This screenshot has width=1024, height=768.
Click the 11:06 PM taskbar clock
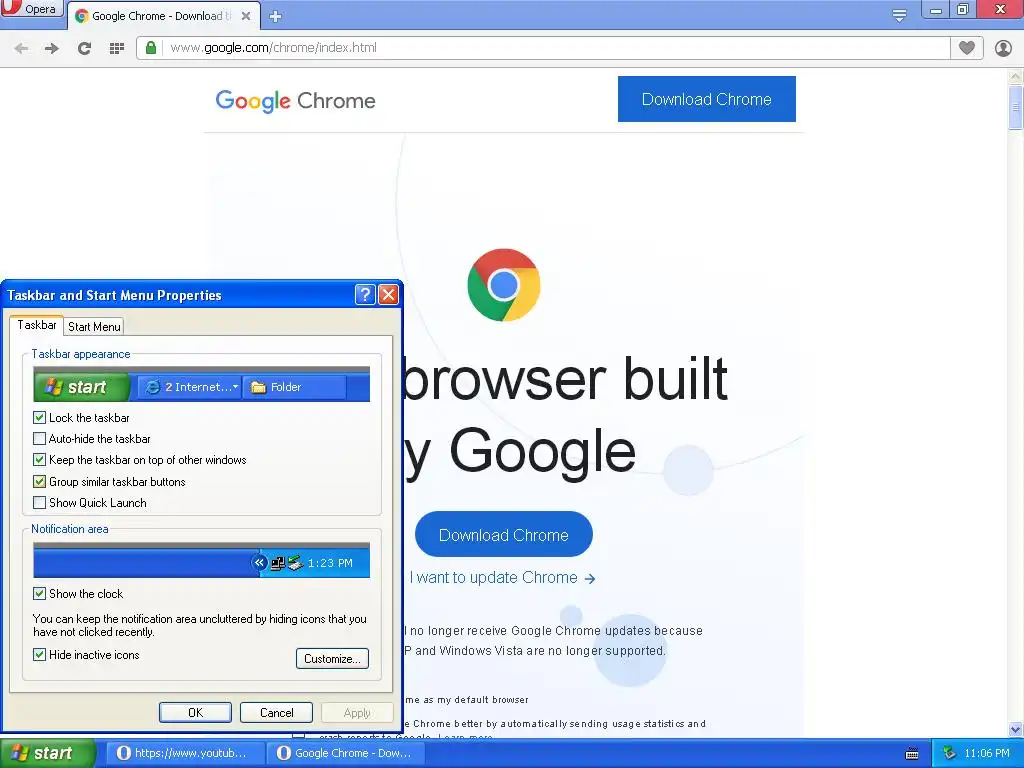click(987, 753)
